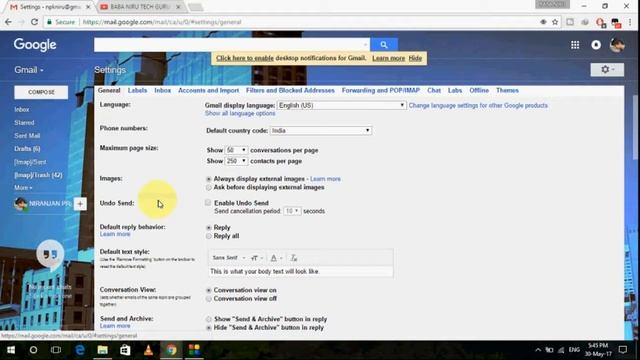Expand More labels in sidebar

coord(23,188)
